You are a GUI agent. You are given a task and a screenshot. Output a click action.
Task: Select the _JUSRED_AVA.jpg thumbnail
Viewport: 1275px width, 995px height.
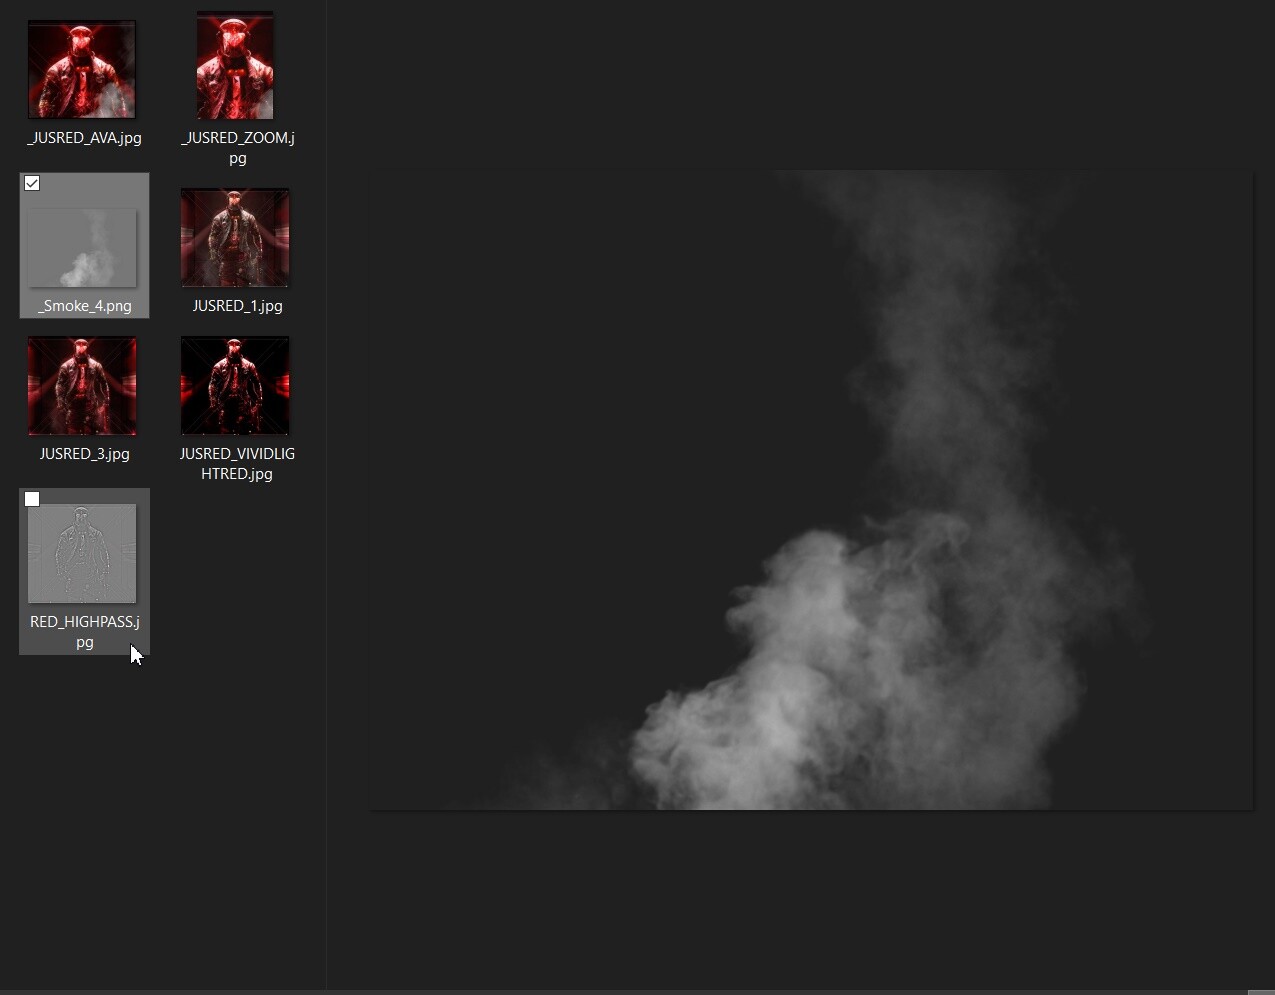coord(82,70)
